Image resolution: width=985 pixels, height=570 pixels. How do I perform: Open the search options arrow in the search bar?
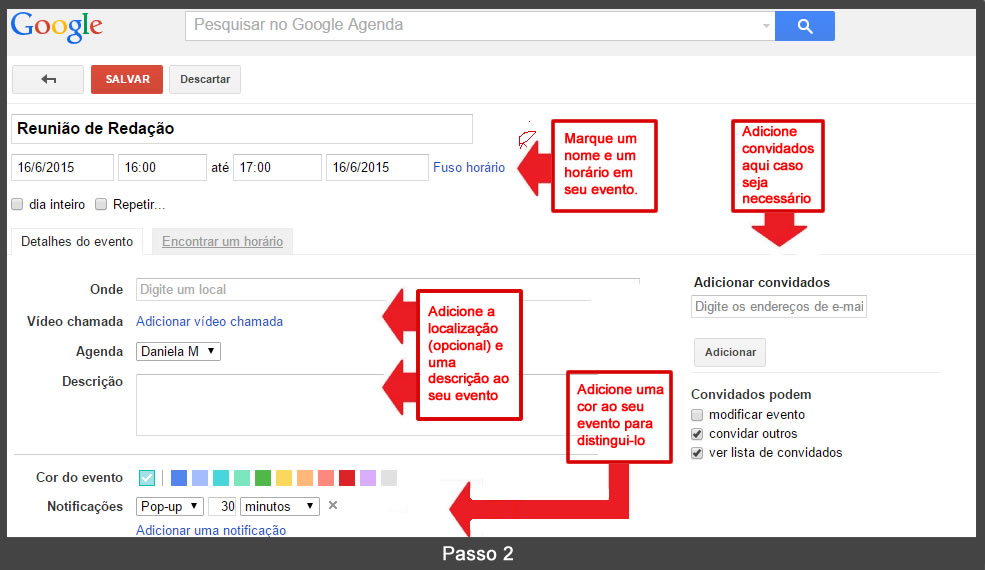pyautogui.click(x=766, y=26)
